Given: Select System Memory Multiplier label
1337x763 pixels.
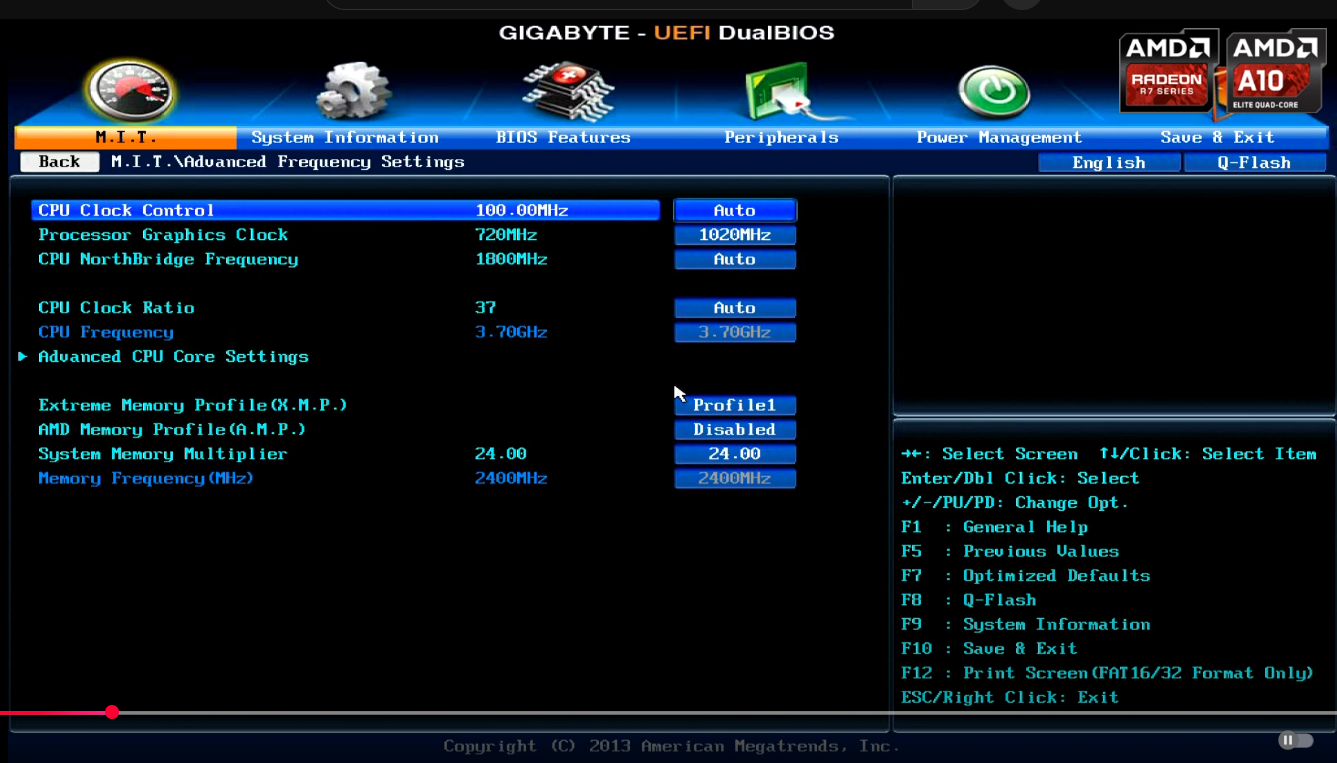Looking at the screenshot, I should click(163, 454).
